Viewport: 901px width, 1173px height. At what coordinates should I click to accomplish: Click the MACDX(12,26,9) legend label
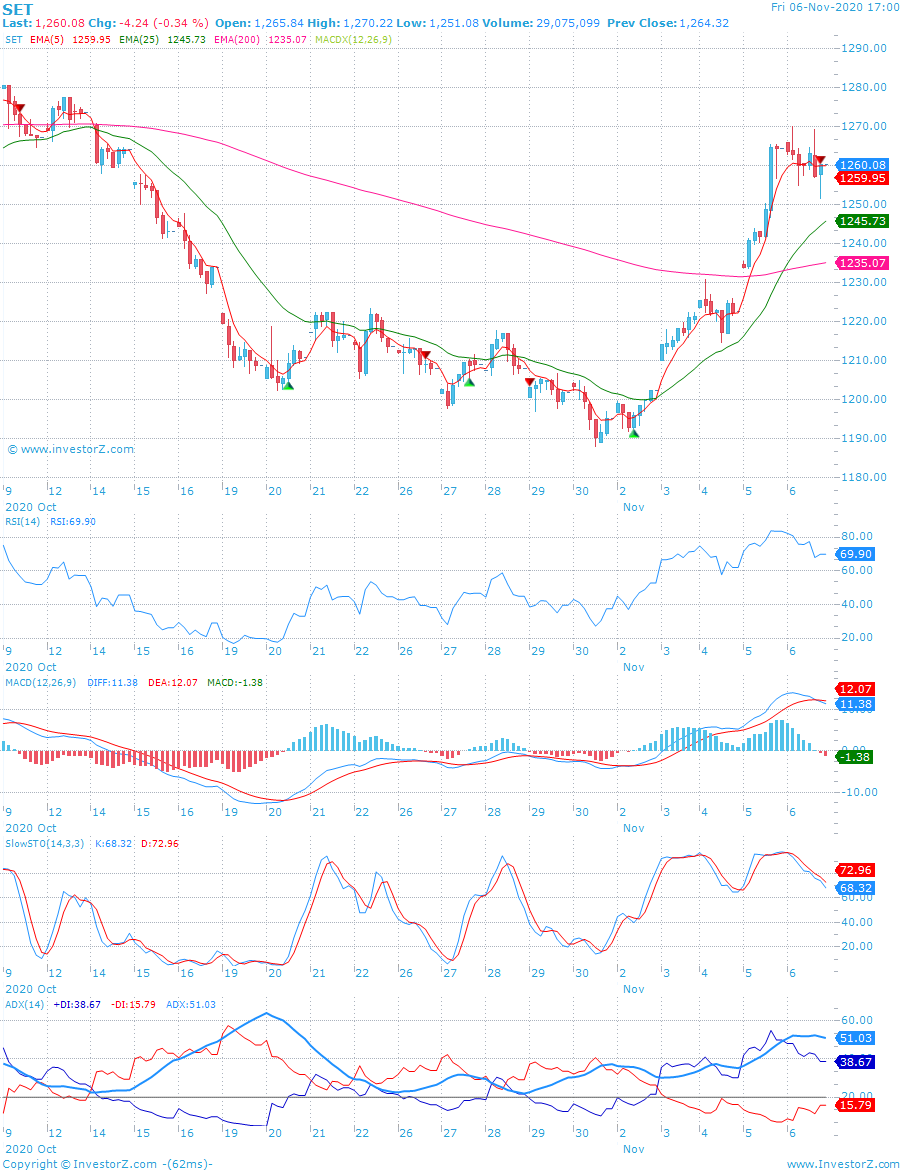pyautogui.click(x=353, y=40)
